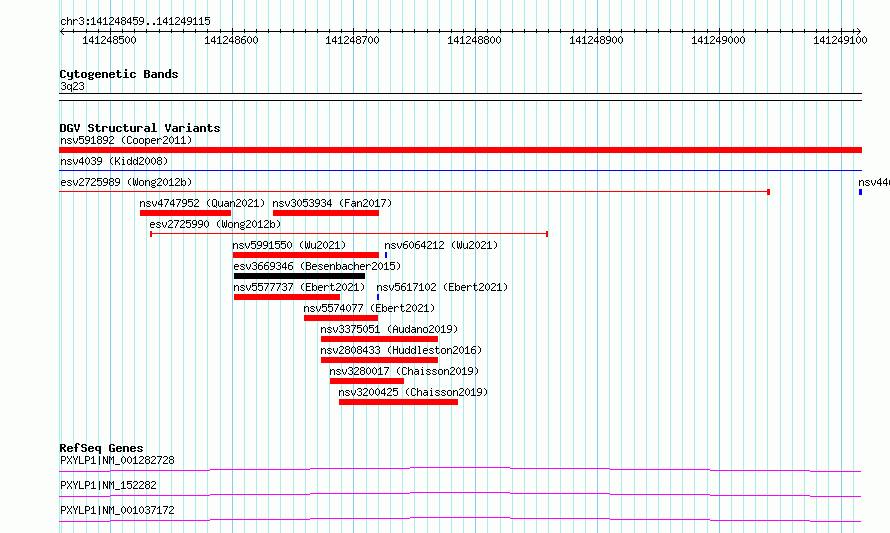Click the nsv3375051 (Audano2019) red bar
Image resolution: width=890 pixels, height=533 pixels.
pos(379,339)
